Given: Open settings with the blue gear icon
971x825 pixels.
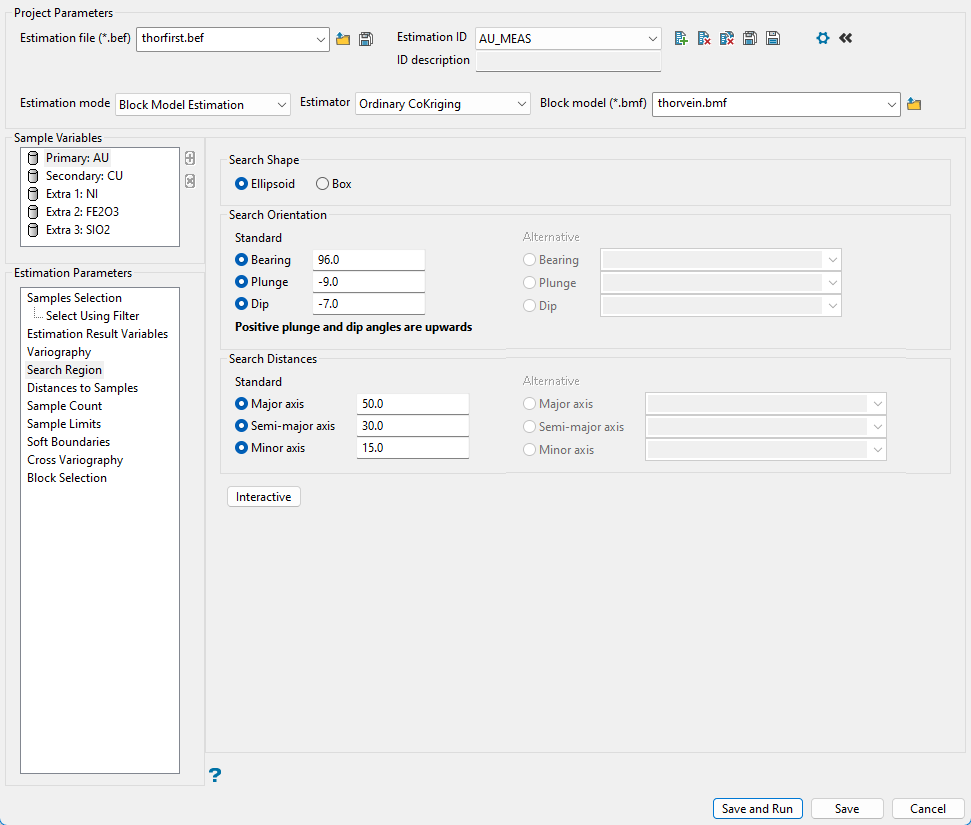Looking at the screenshot, I should point(823,39).
